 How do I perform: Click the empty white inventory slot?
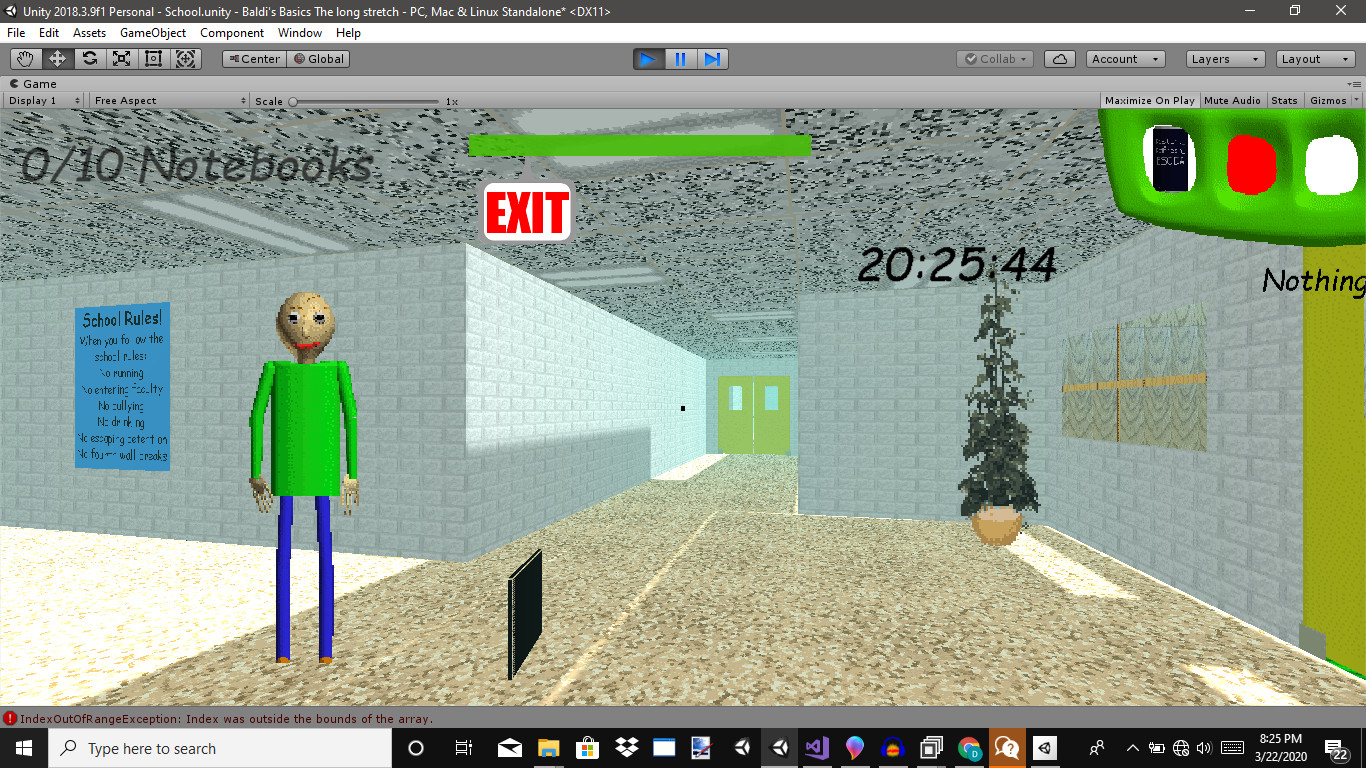point(1331,165)
